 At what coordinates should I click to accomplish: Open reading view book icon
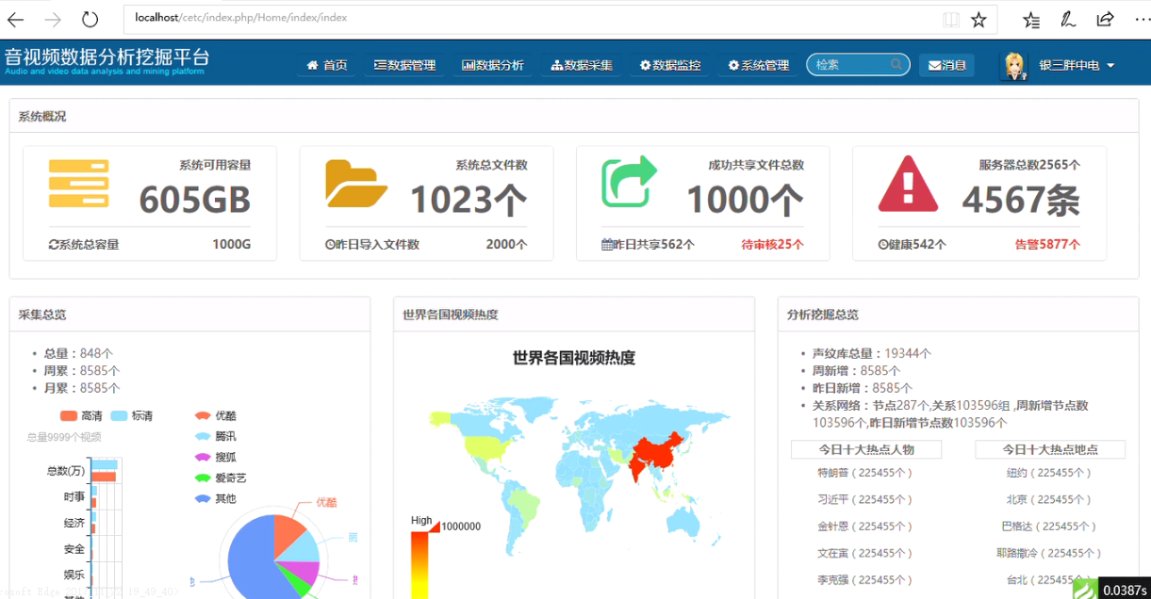click(x=951, y=20)
